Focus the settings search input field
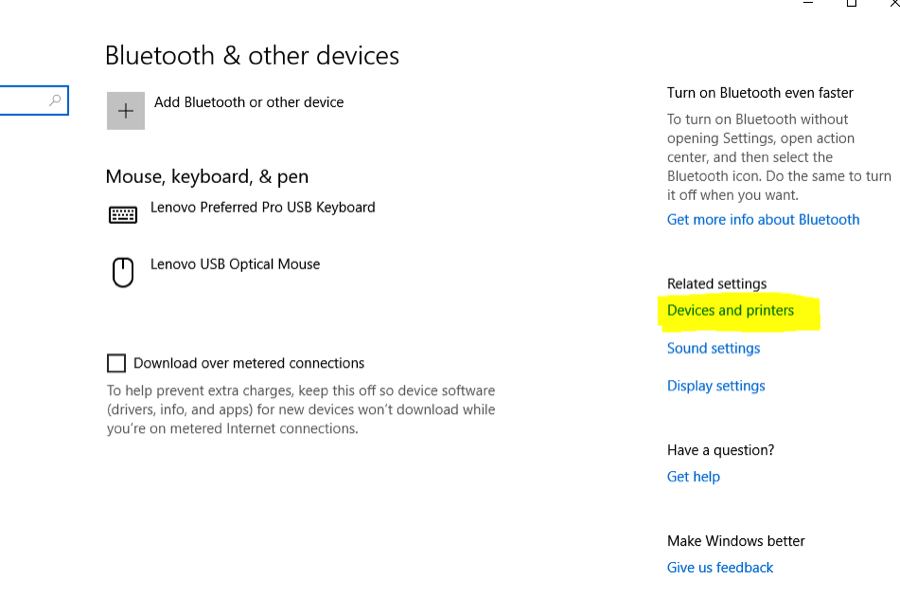This screenshot has height=600, width=900. 22,101
